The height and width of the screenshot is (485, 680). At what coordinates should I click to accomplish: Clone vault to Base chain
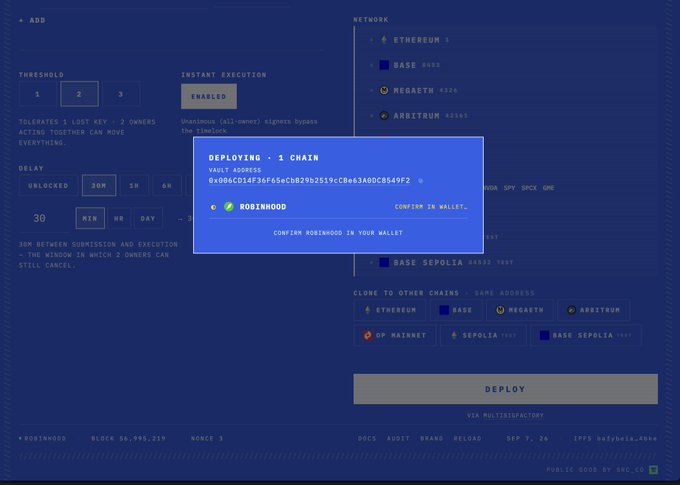point(456,310)
